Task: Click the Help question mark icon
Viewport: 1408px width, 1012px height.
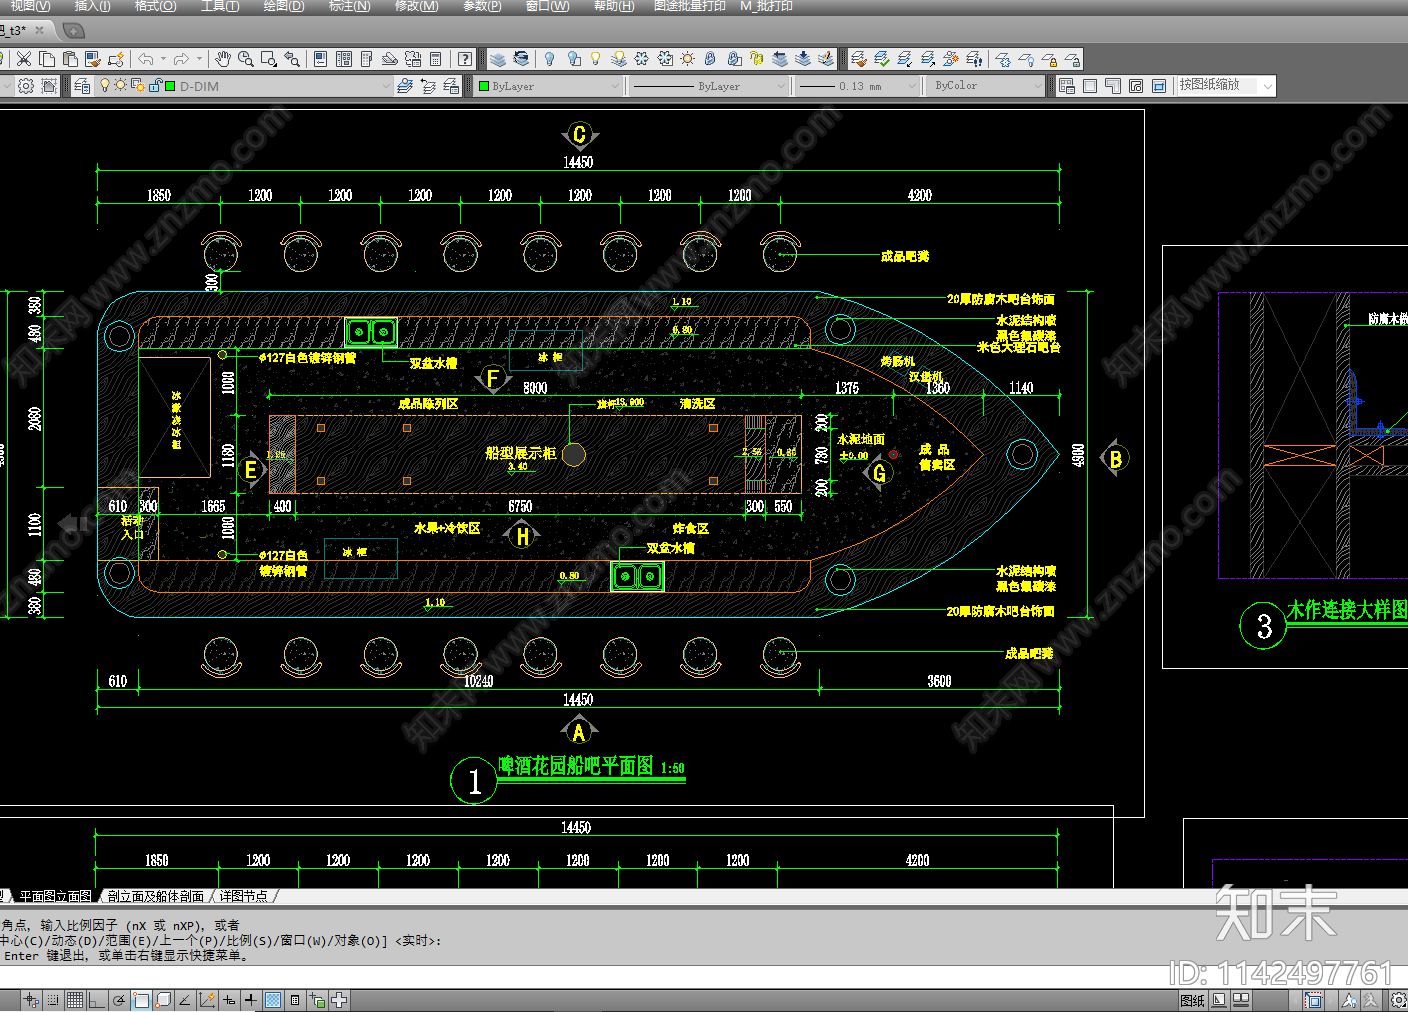Action: tap(465, 59)
